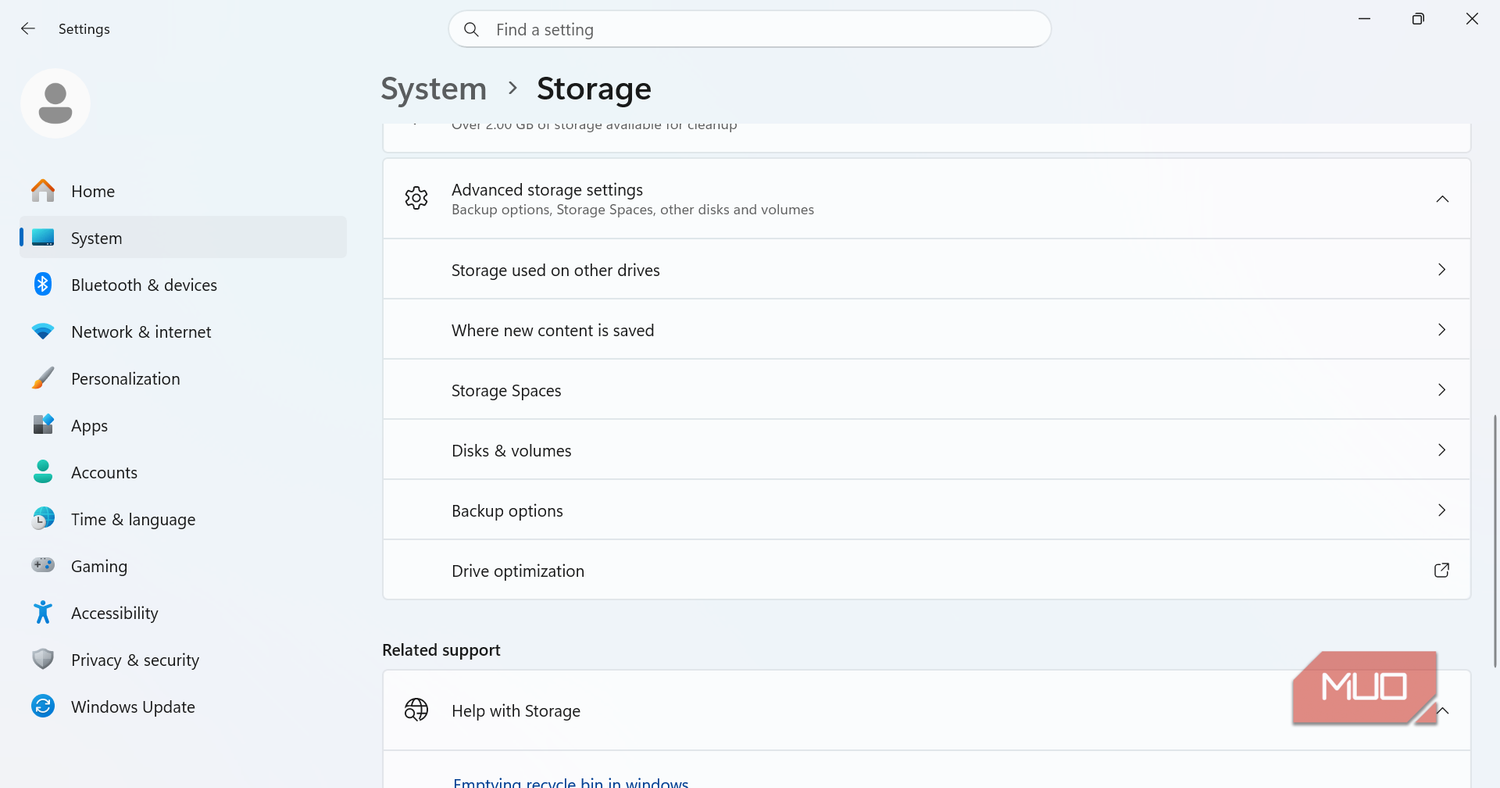Click the Accounts person icon
Screen dimensions: 1500x788
click(x=43, y=472)
